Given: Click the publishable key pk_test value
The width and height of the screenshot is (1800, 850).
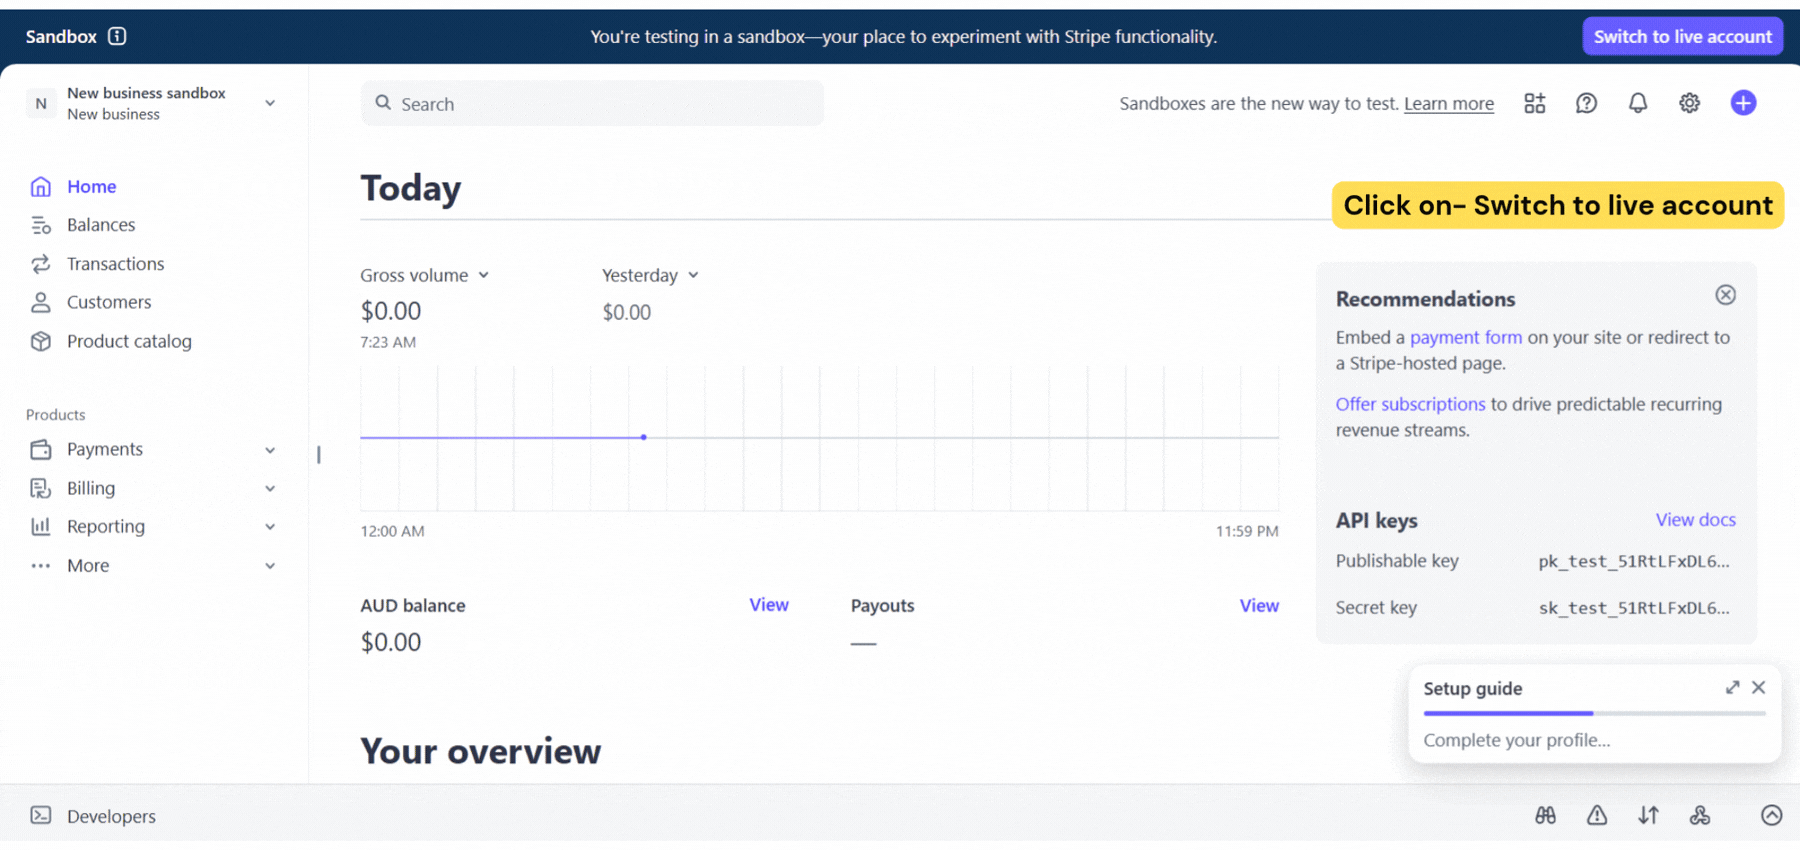Looking at the screenshot, I should (1634, 561).
